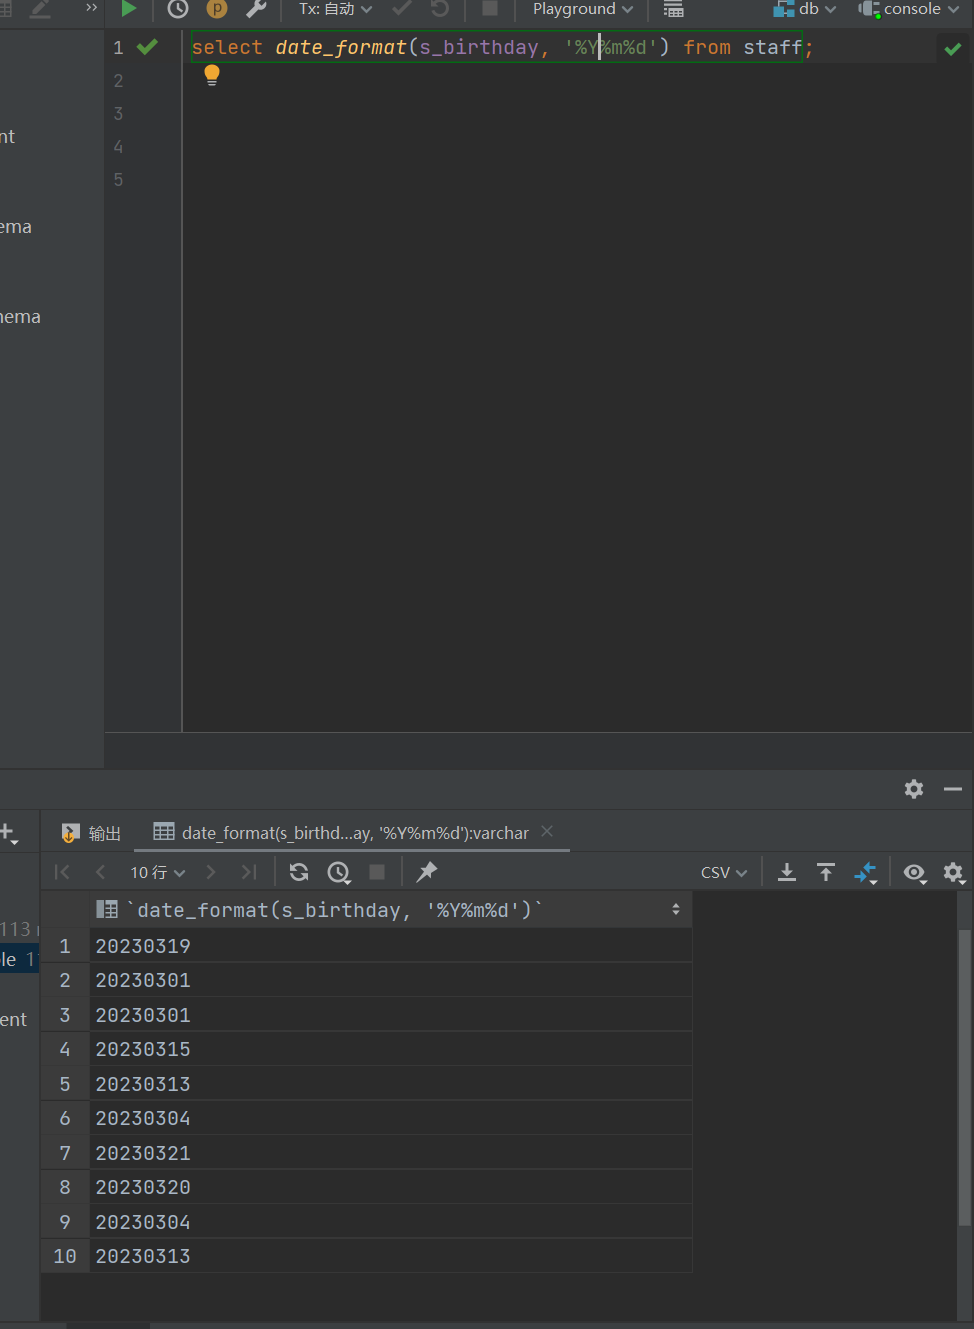Switch to the 输出 tab
This screenshot has height=1329, width=974.
point(91,833)
